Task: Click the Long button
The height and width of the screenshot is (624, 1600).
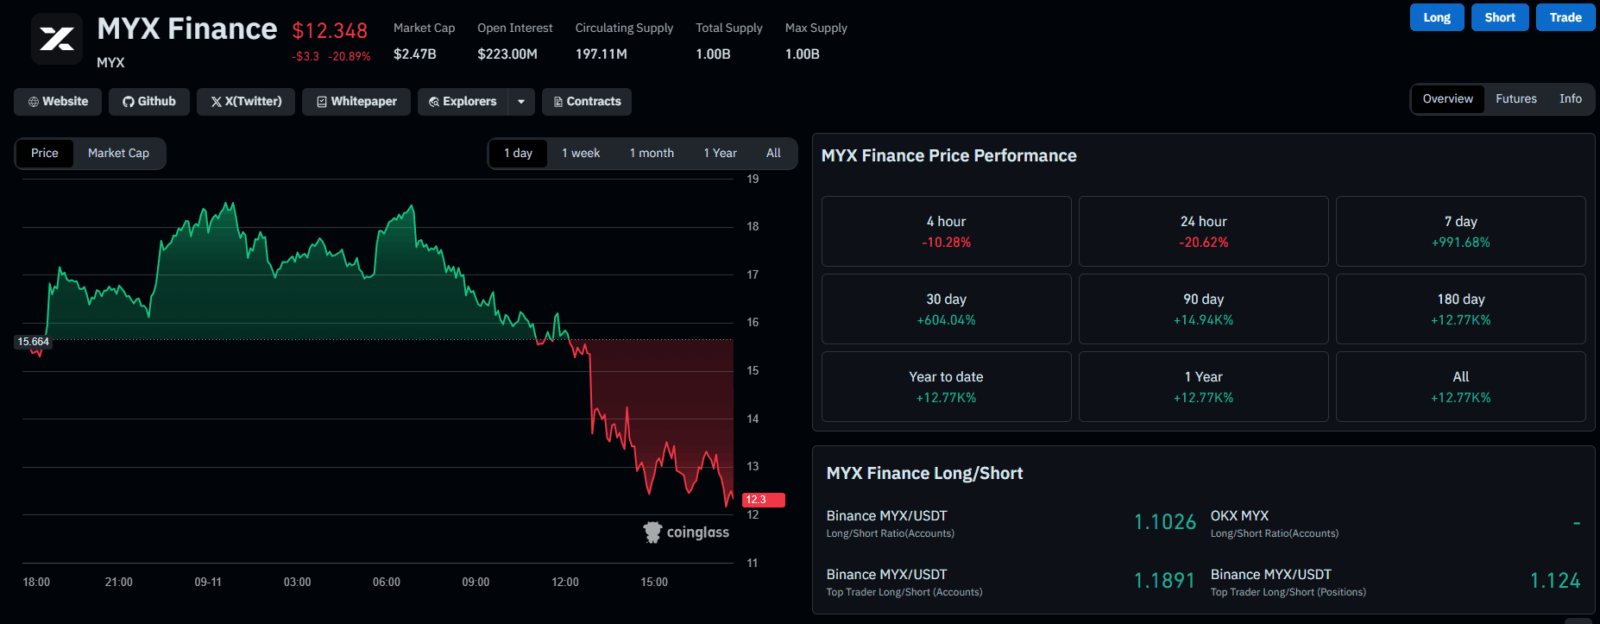Action: pos(1437,18)
